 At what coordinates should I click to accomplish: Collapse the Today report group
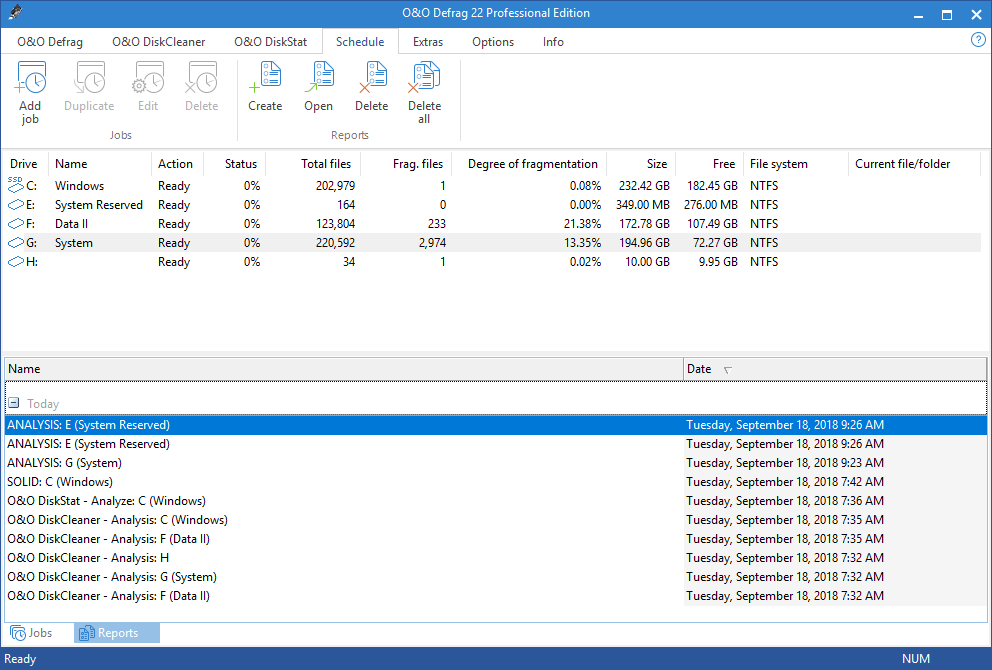click(x=14, y=403)
